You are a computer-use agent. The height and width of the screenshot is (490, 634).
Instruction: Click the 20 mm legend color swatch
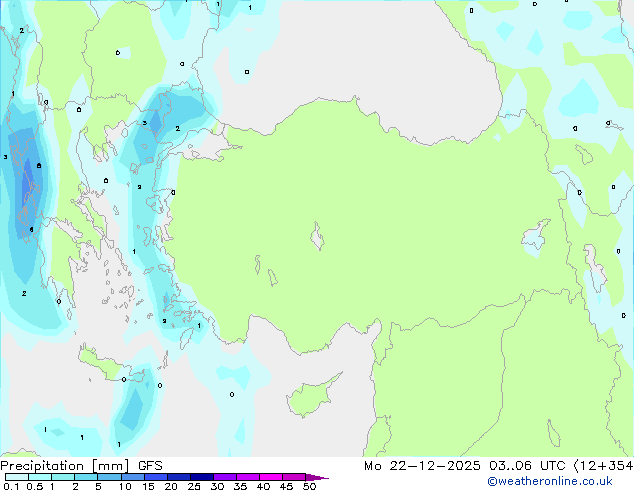tap(178, 477)
